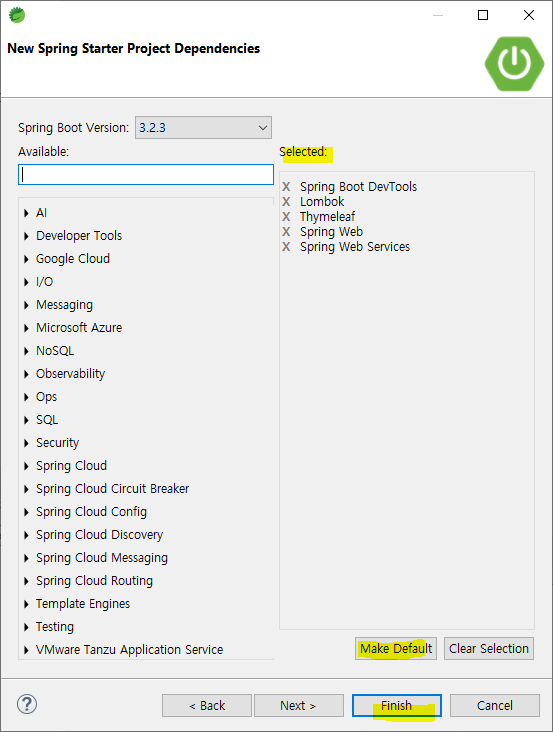Expand the SQL category arrow
553x732 pixels.
(x=26, y=420)
